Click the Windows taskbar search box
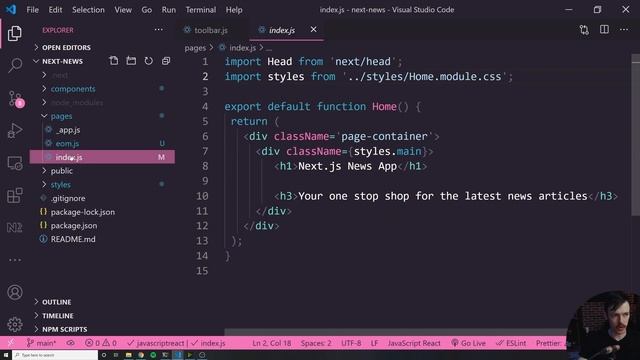640x360 pixels. (55, 355)
